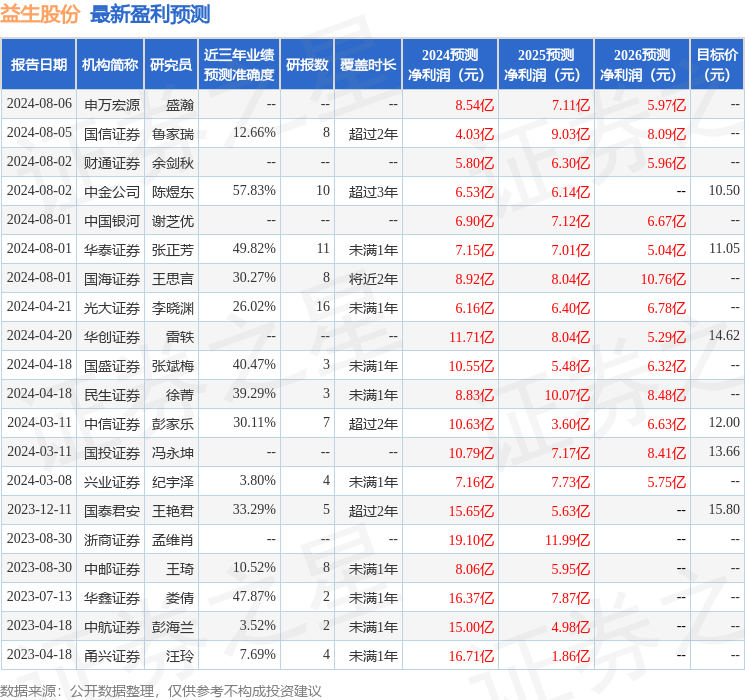Click the 19.10亿 2024 profit forecast
Viewport: 745px width, 700px height.
[x=471, y=540]
